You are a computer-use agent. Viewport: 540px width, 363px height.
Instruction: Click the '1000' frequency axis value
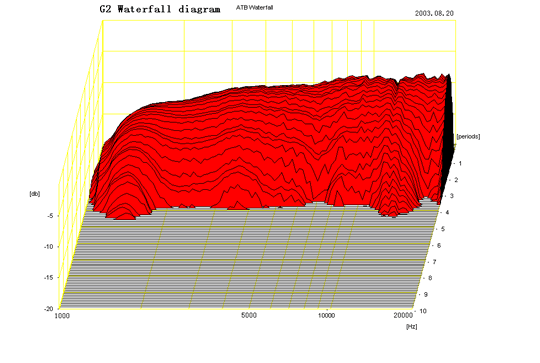pyautogui.click(x=62, y=316)
